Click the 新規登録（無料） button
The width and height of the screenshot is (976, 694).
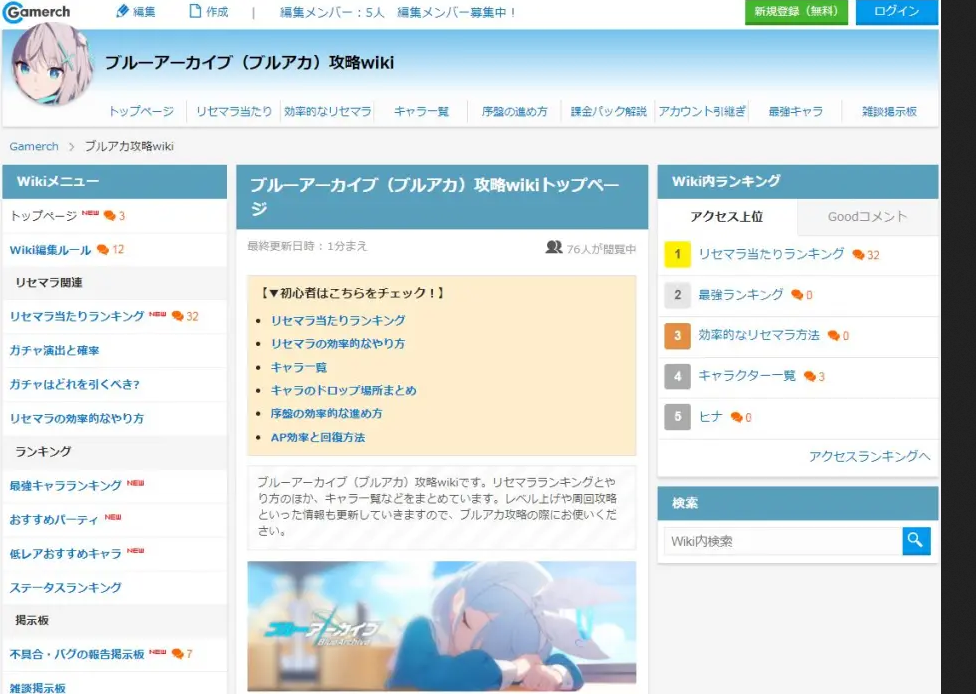click(796, 12)
